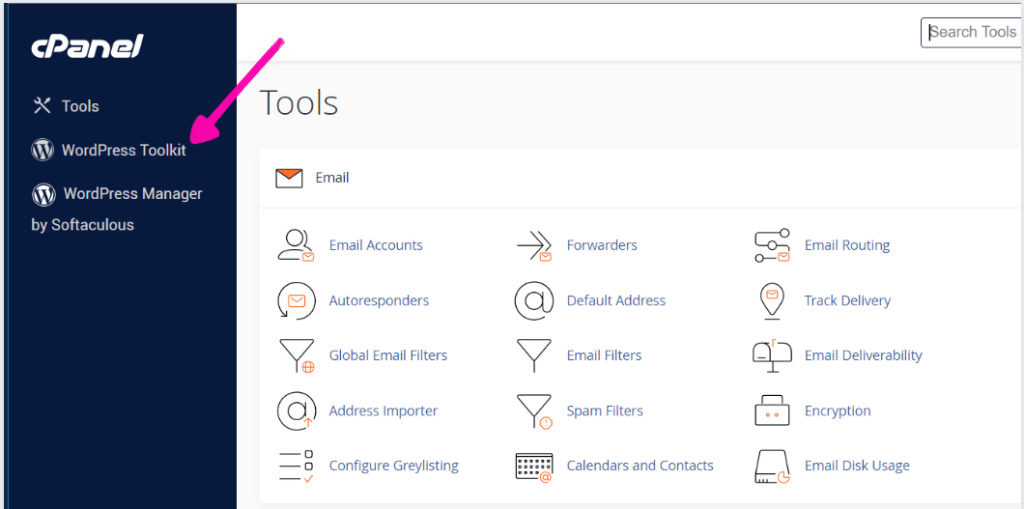The width and height of the screenshot is (1024, 509).
Task: Click the Track Delivery pin icon
Action: [x=772, y=301]
